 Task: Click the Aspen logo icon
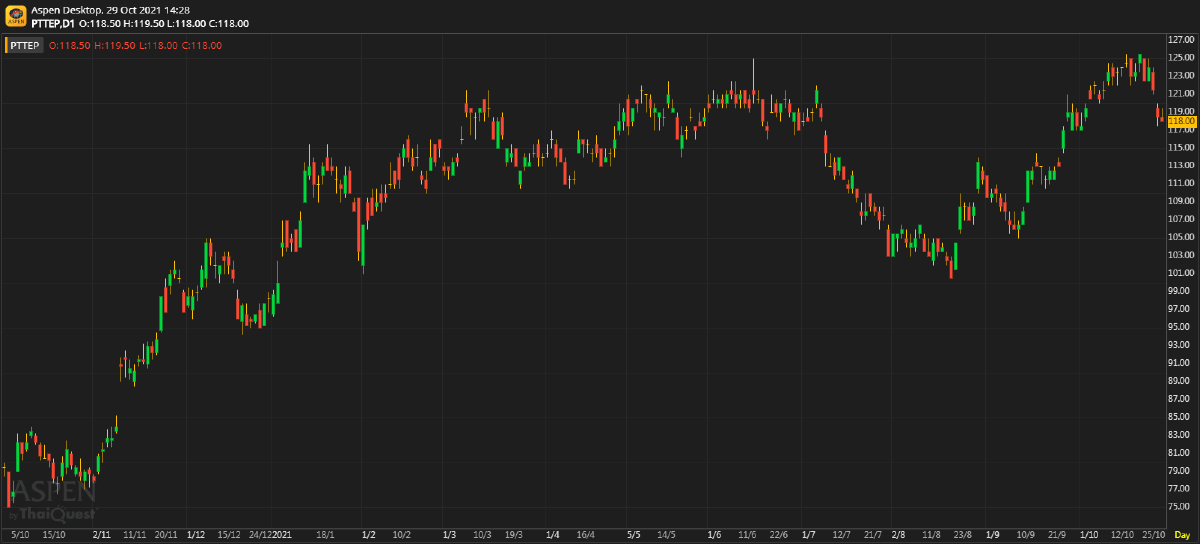(15, 16)
